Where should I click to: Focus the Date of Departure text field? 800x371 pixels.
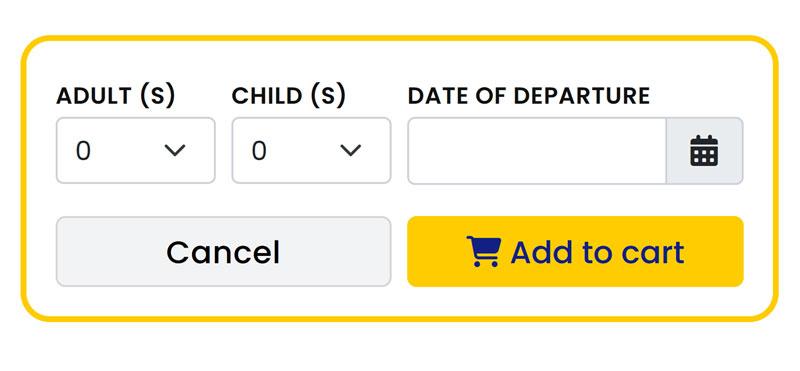point(537,151)
